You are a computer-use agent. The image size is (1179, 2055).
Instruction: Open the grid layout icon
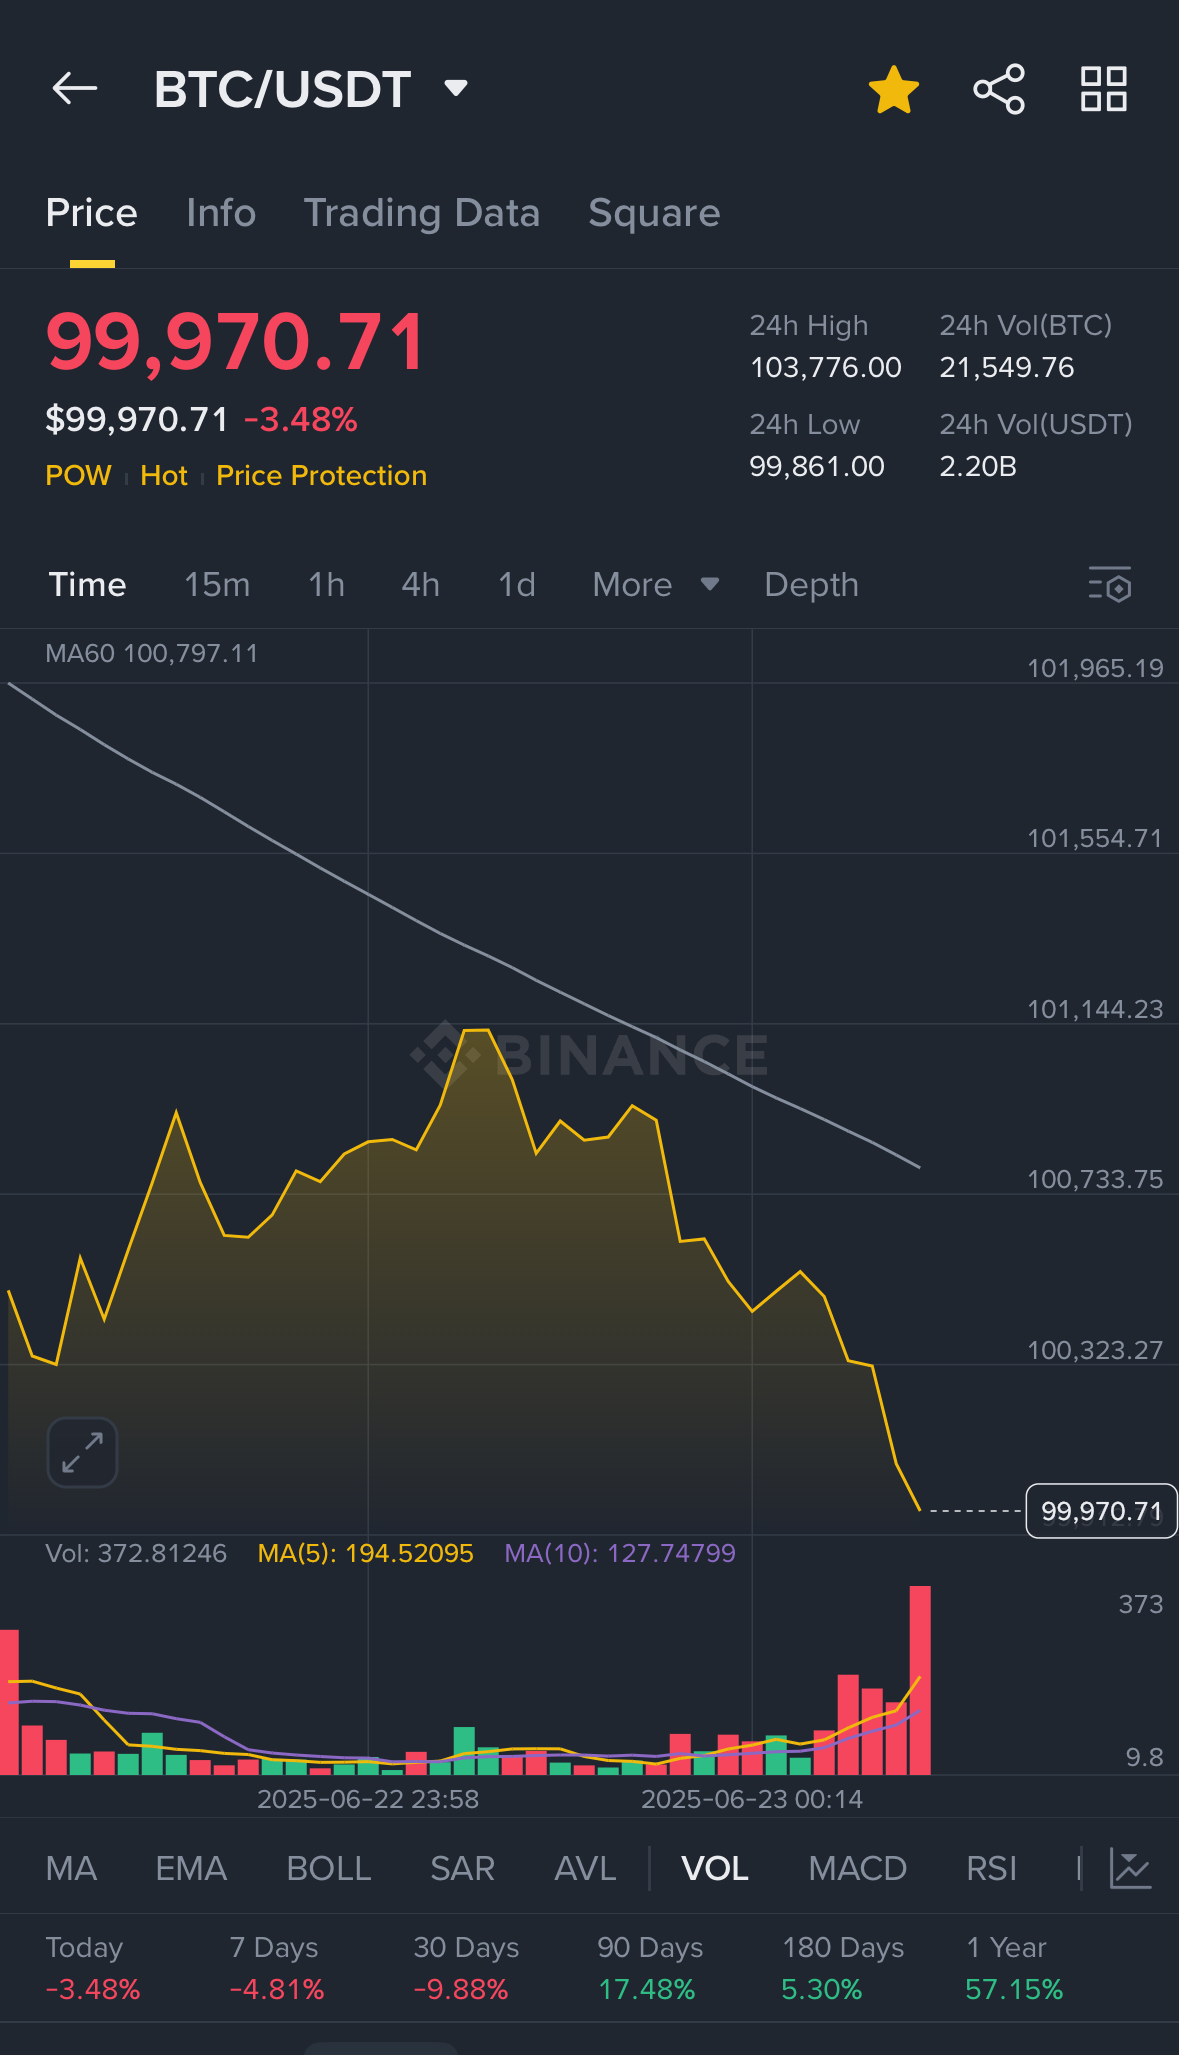tap(1104, 90)
